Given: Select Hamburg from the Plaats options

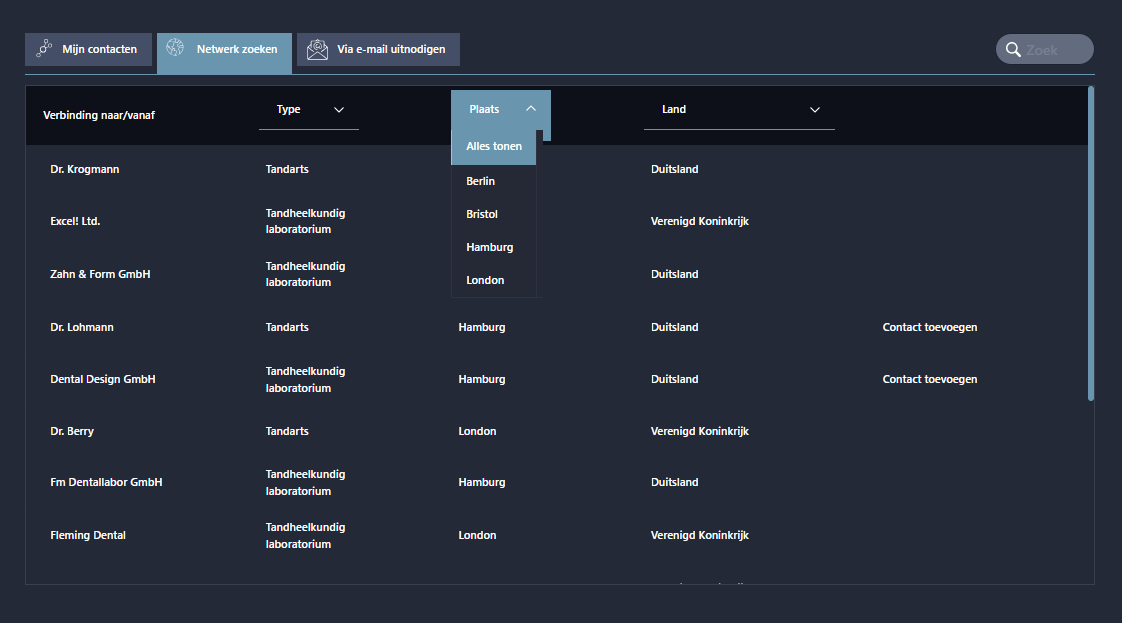Looking at the screenshot, I should point(490,247).
